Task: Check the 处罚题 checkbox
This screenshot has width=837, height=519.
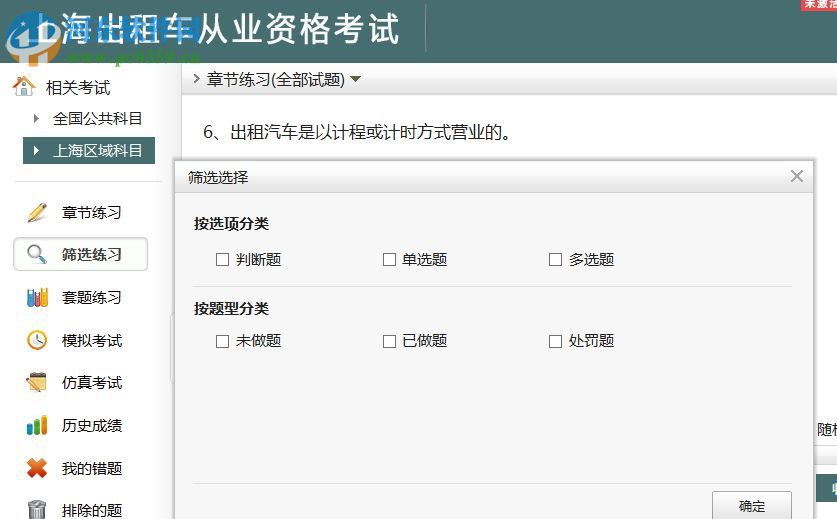Action: tap(555, 341)
